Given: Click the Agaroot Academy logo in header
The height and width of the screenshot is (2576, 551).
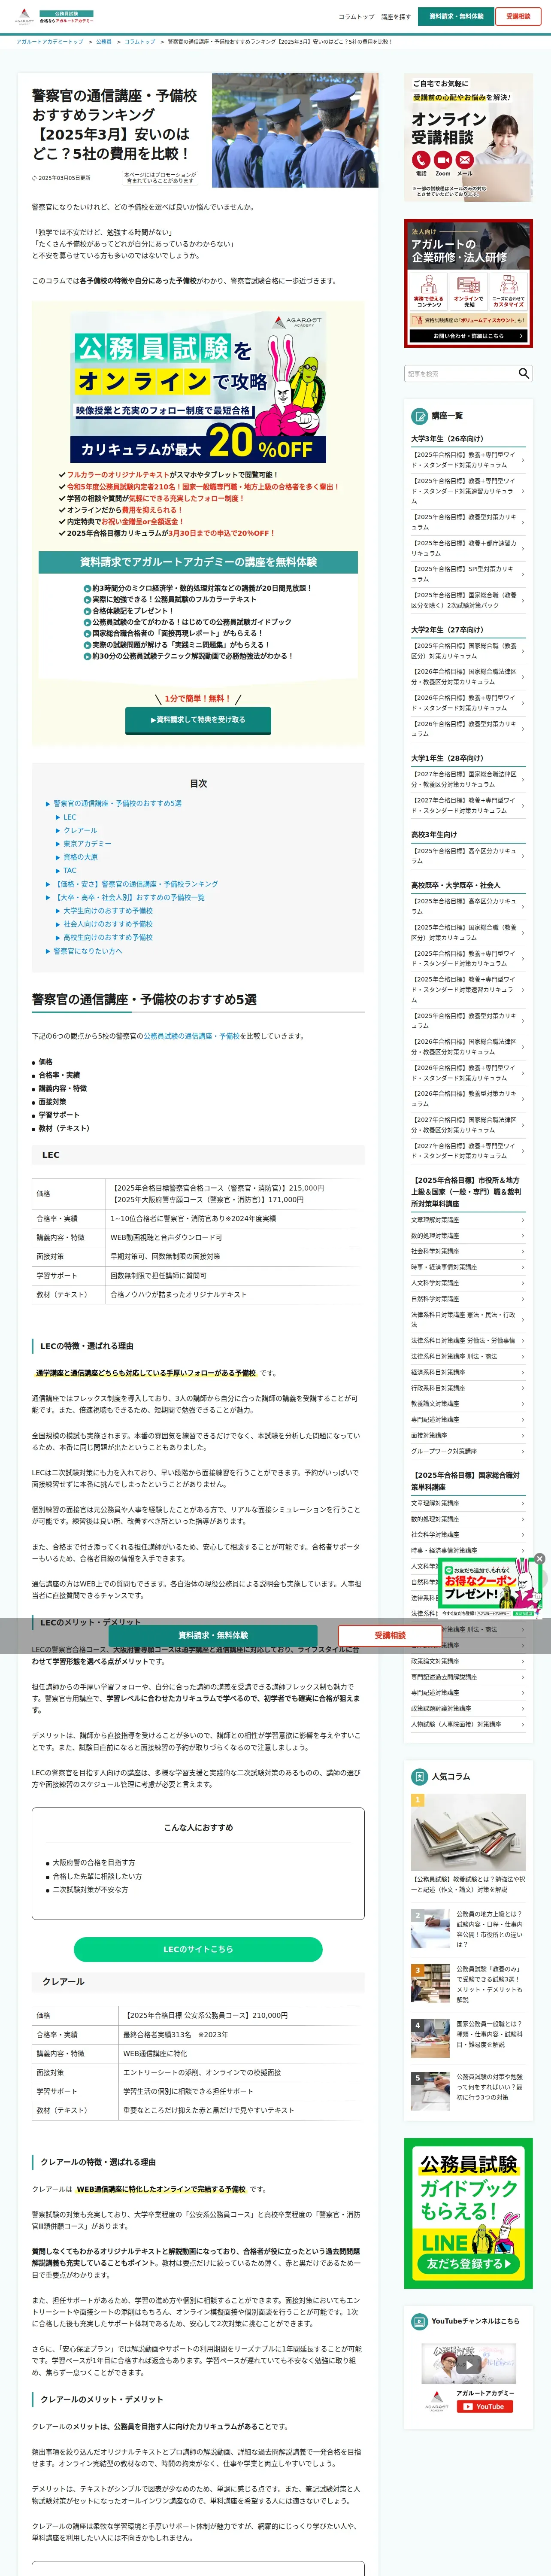Looking at the screenshot, I should tap(54, 17).
